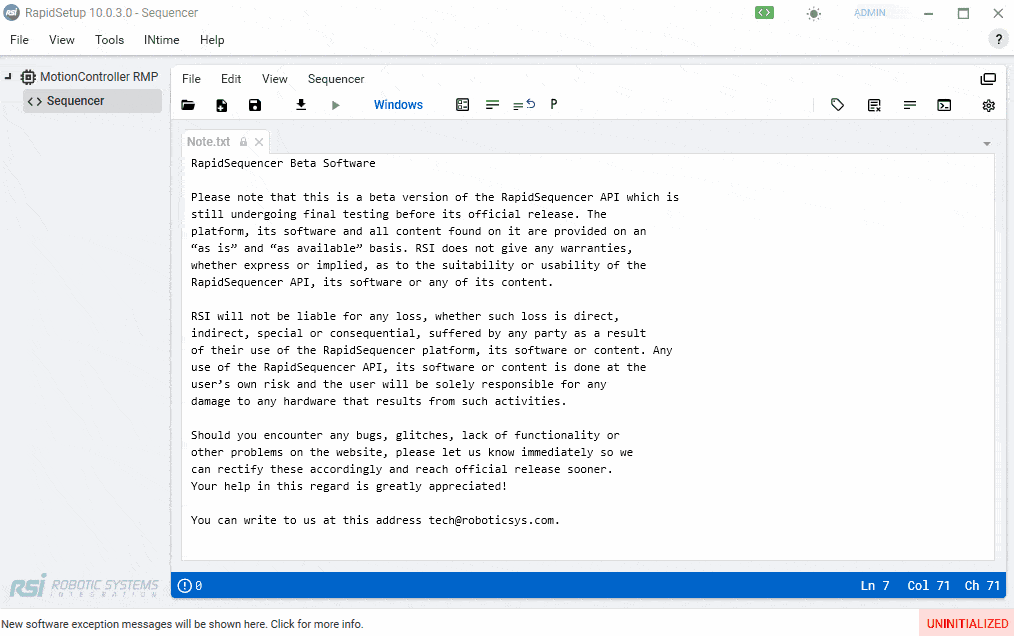Viewport: 1014px width, 636px height.
Task: Click the green code connection indicator
Action: click(764, 12)
